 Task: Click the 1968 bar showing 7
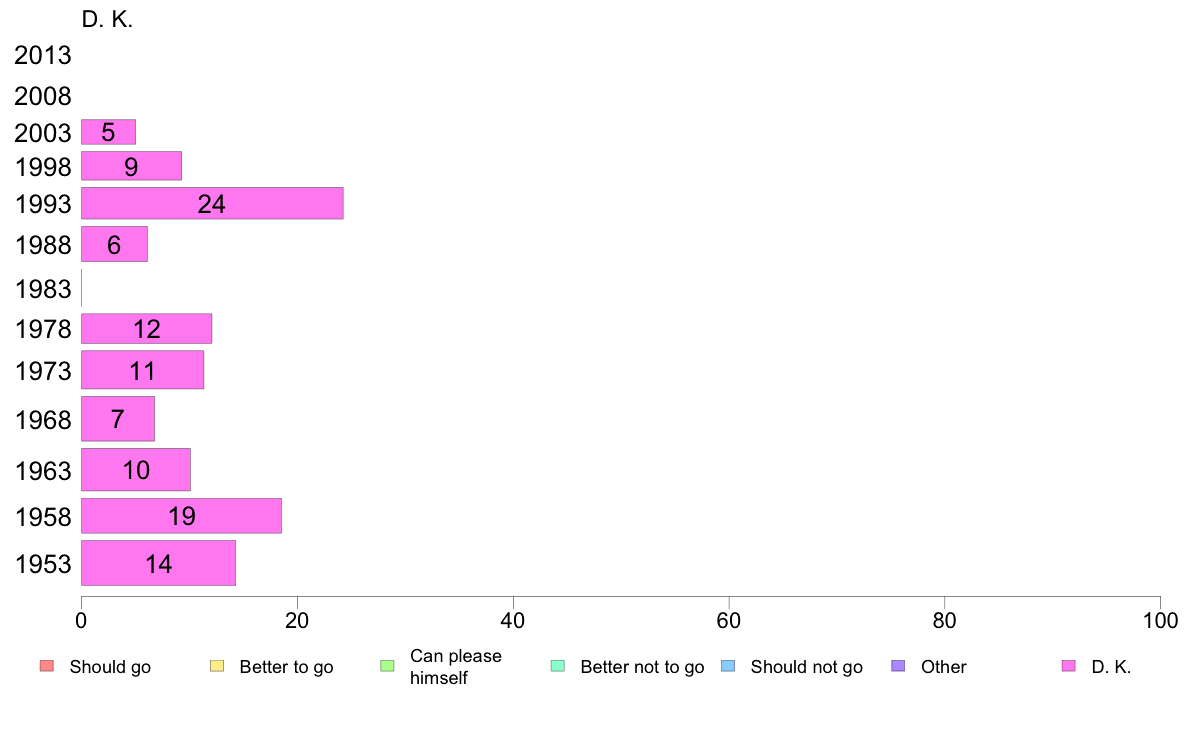pos(117,418)
